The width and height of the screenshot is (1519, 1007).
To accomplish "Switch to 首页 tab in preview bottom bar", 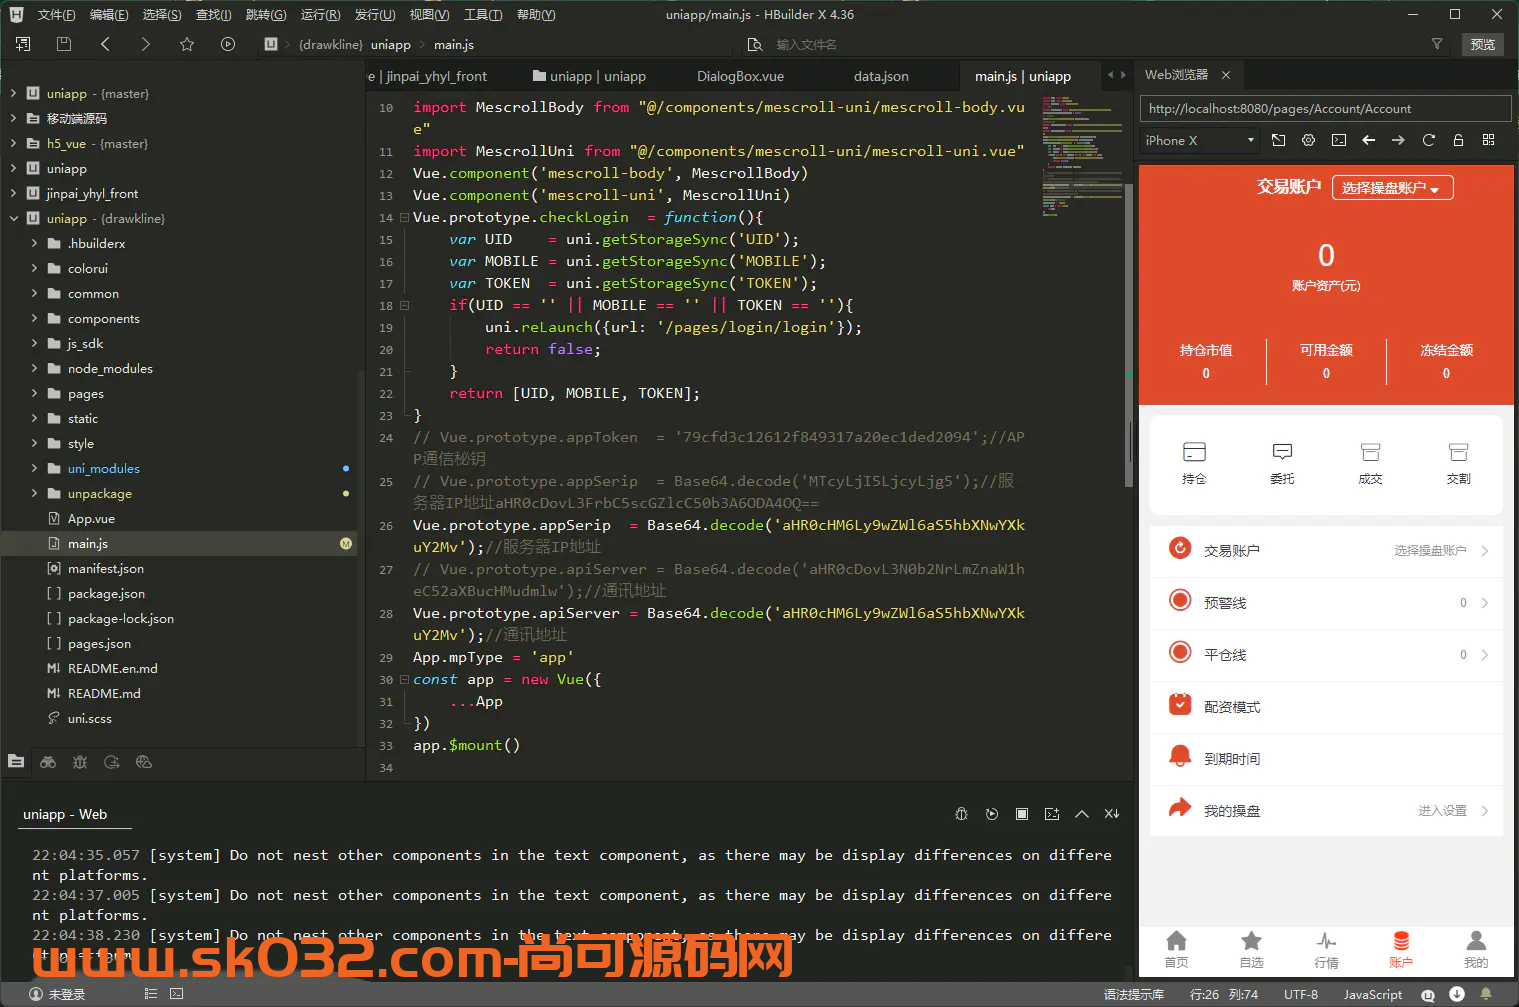I will pos(1176,949).
